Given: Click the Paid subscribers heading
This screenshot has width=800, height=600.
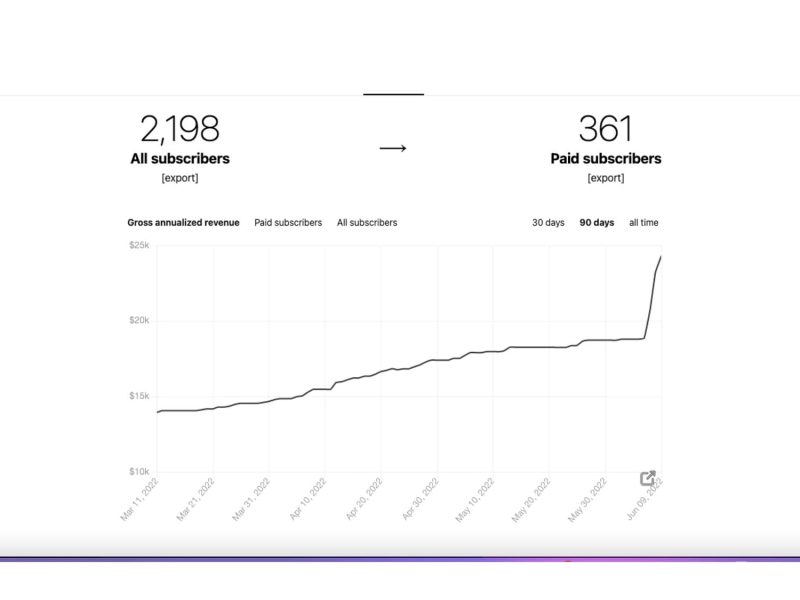Looking at the screenshot, I should click(606, 159).
